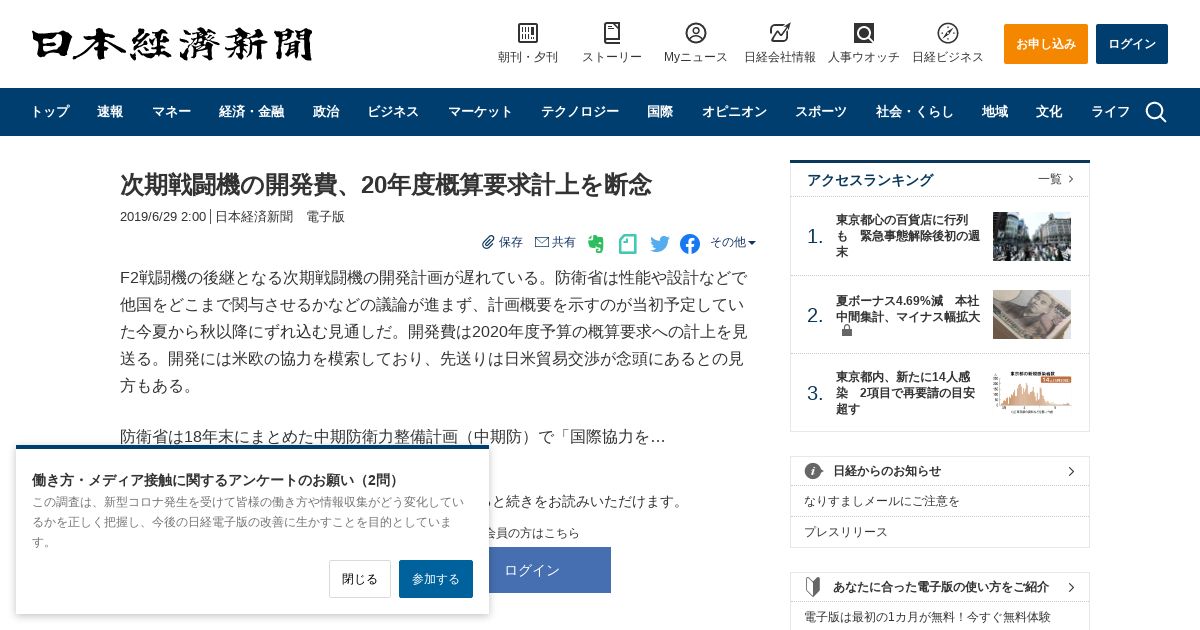The width and height of the screenshot is (1200, 630).
Task: Open the ストーリー icon in the header
Action: pos(612,33)
